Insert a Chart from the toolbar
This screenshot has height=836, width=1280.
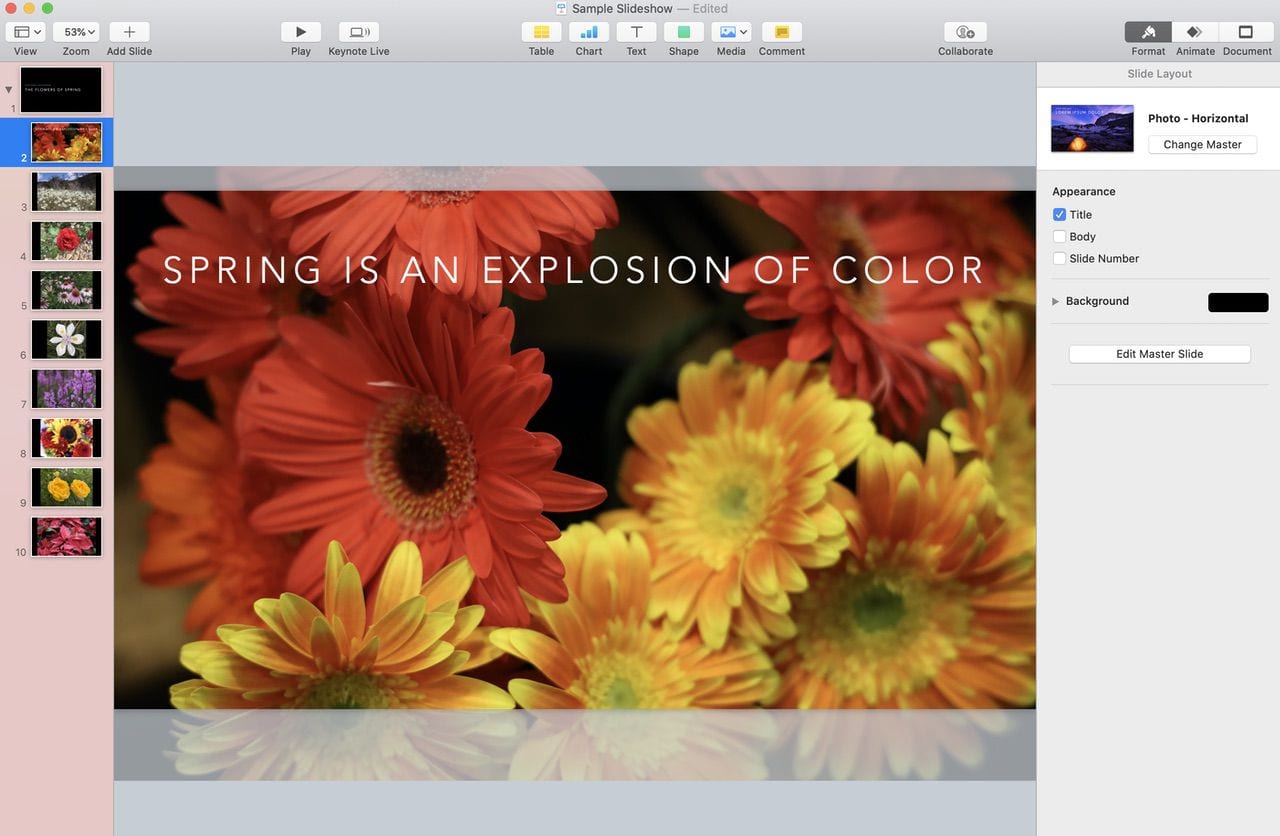(x=589, y=32)
